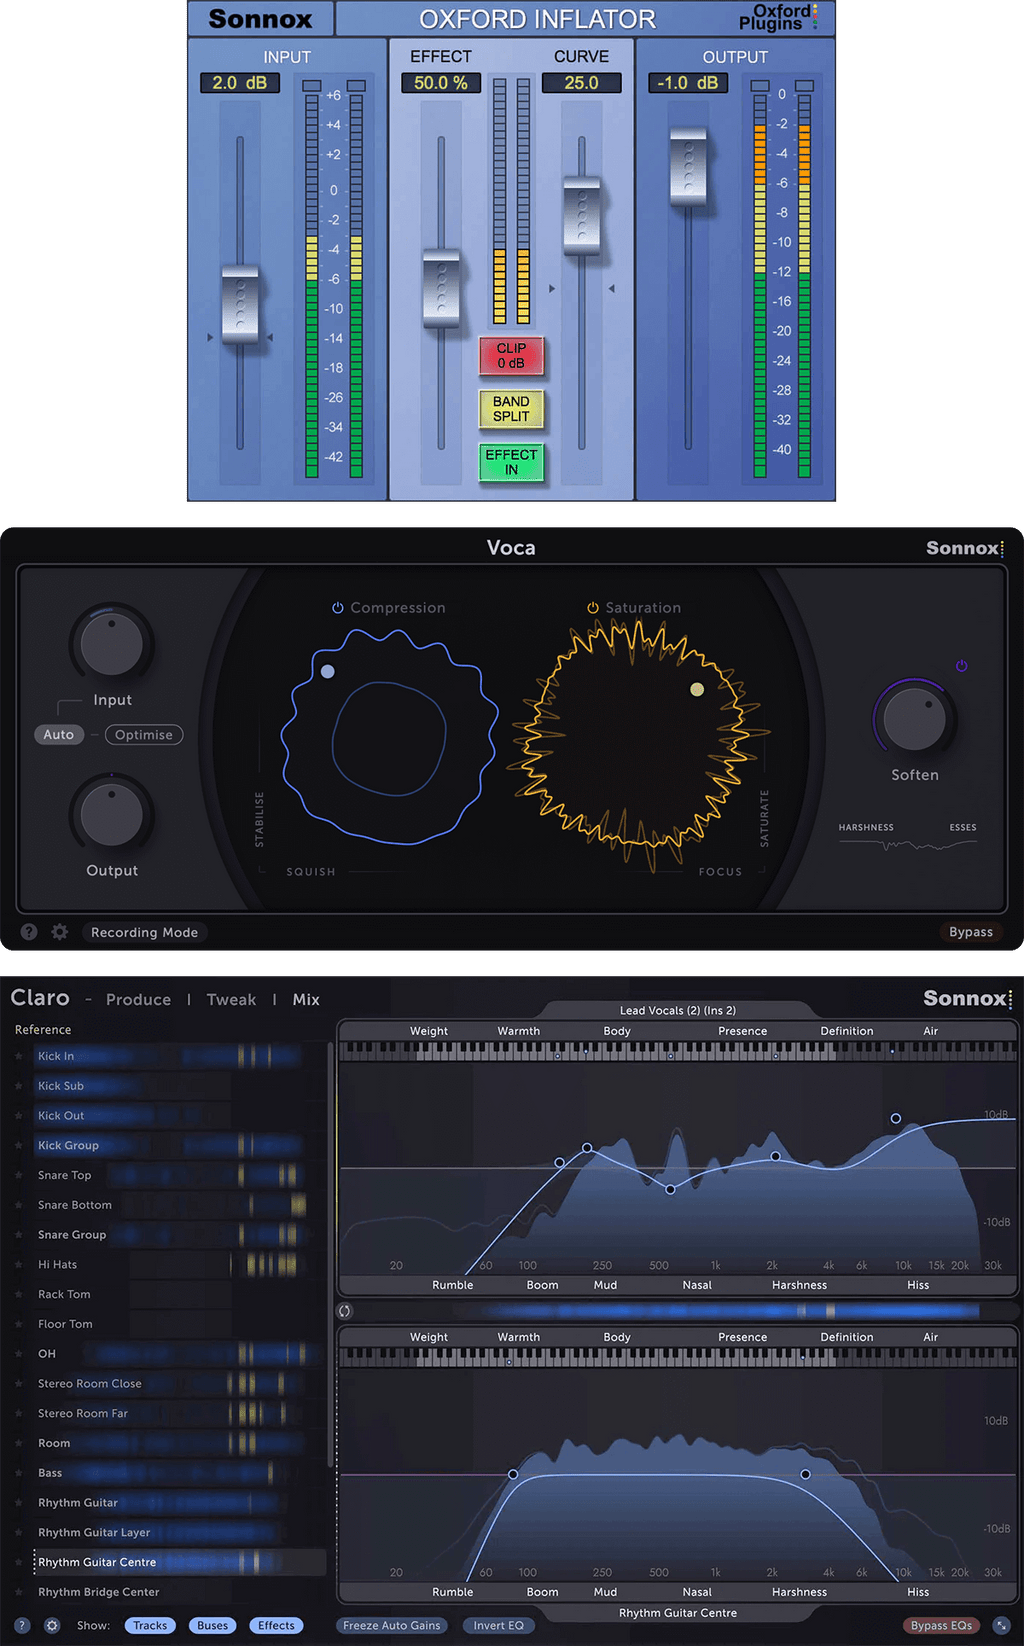Toggle the EFFECT IN button
Image resolution: width=1024 pixels, height=1646 pixels.
pyautogui.click(x=511, y=462)
